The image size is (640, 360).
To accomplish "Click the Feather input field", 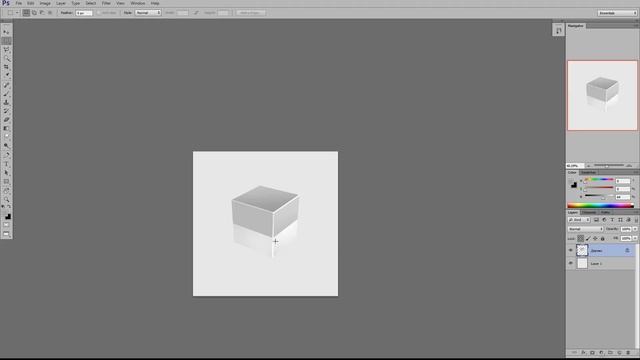I will click(x=84, y=13).
